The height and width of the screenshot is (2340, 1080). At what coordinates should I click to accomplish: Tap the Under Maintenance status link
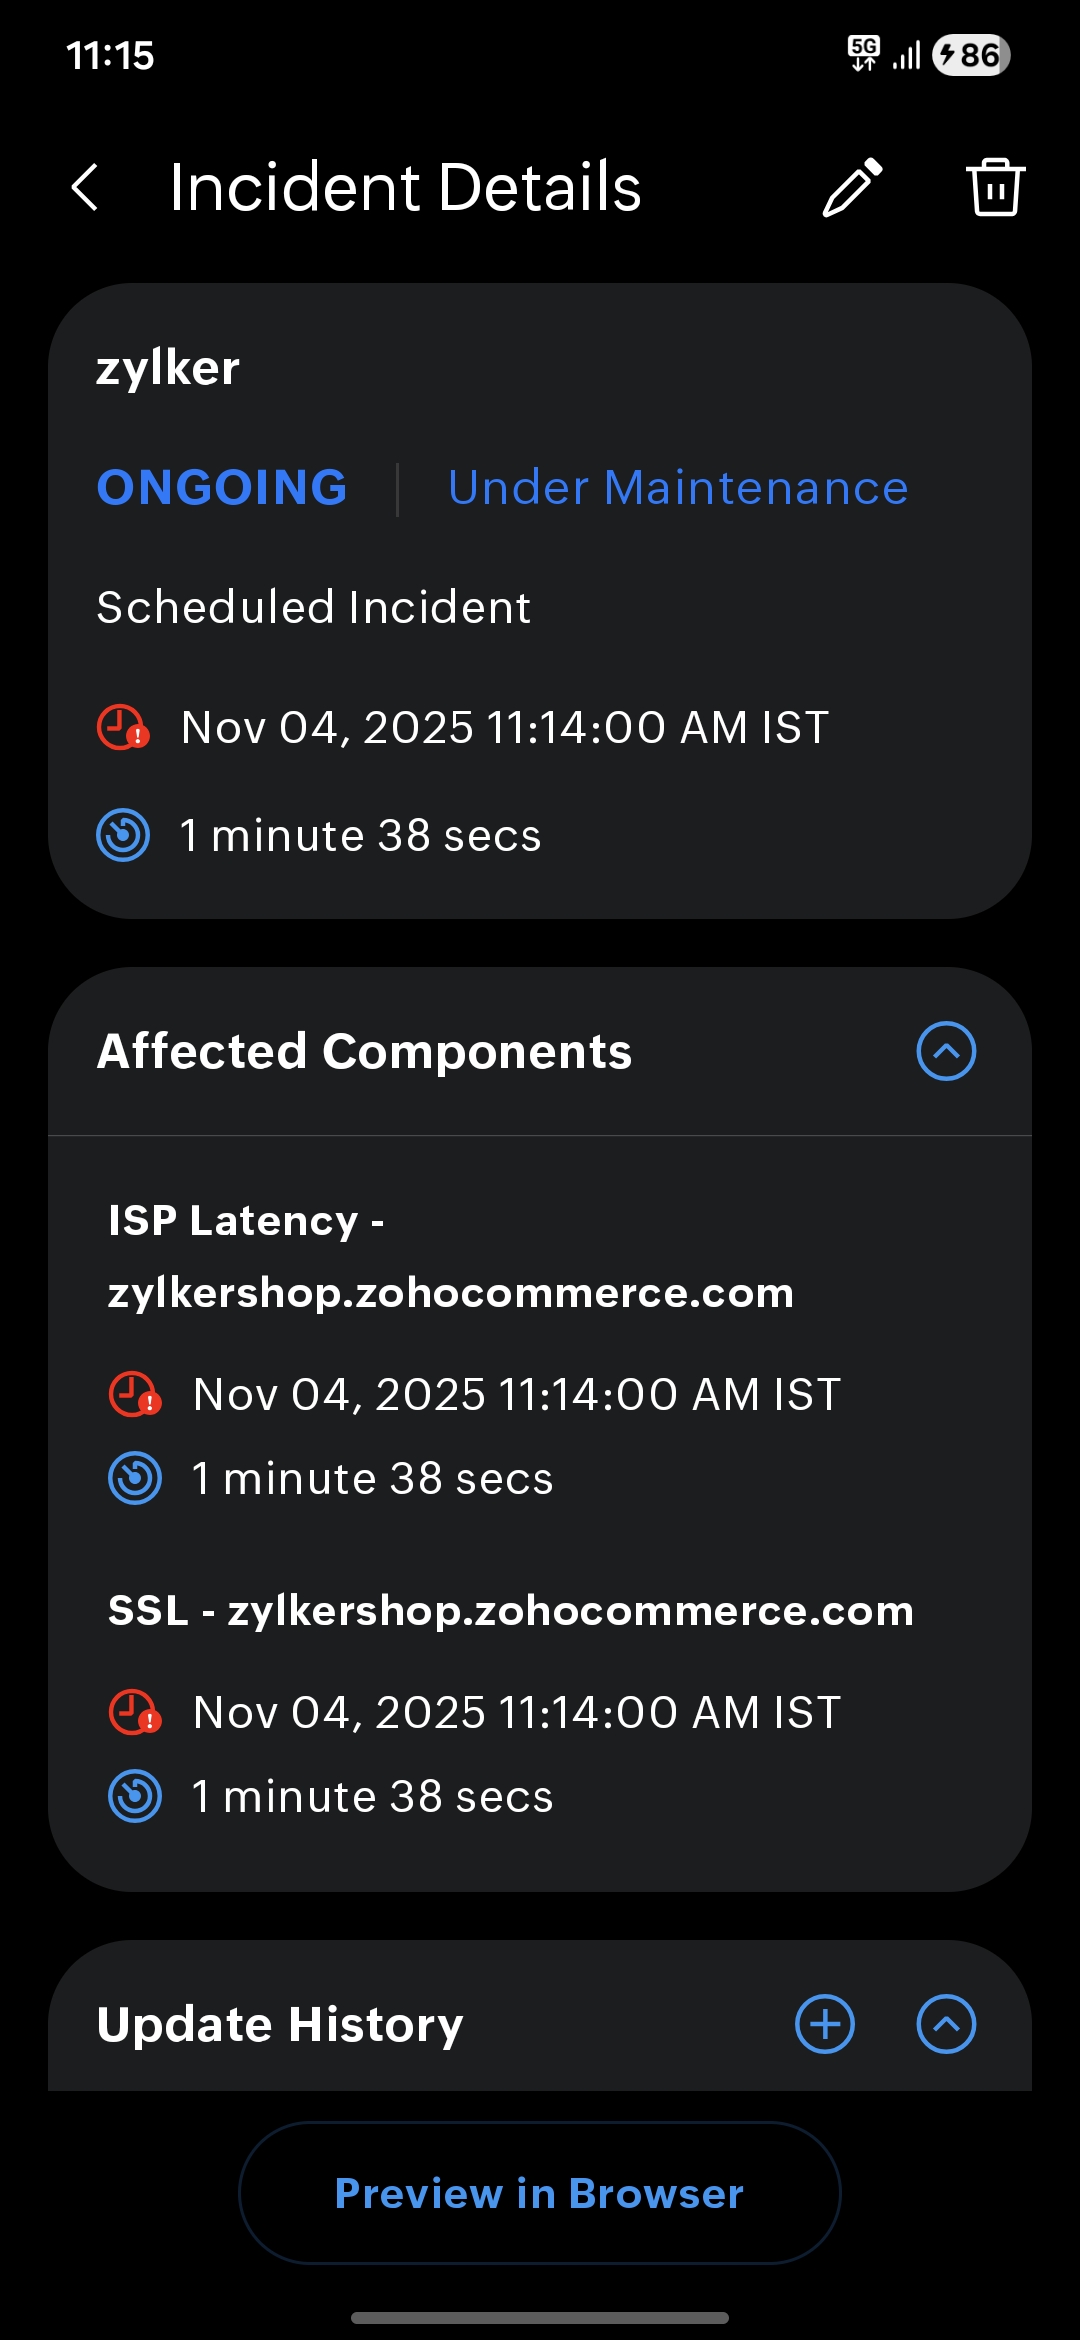pos(678,488)
